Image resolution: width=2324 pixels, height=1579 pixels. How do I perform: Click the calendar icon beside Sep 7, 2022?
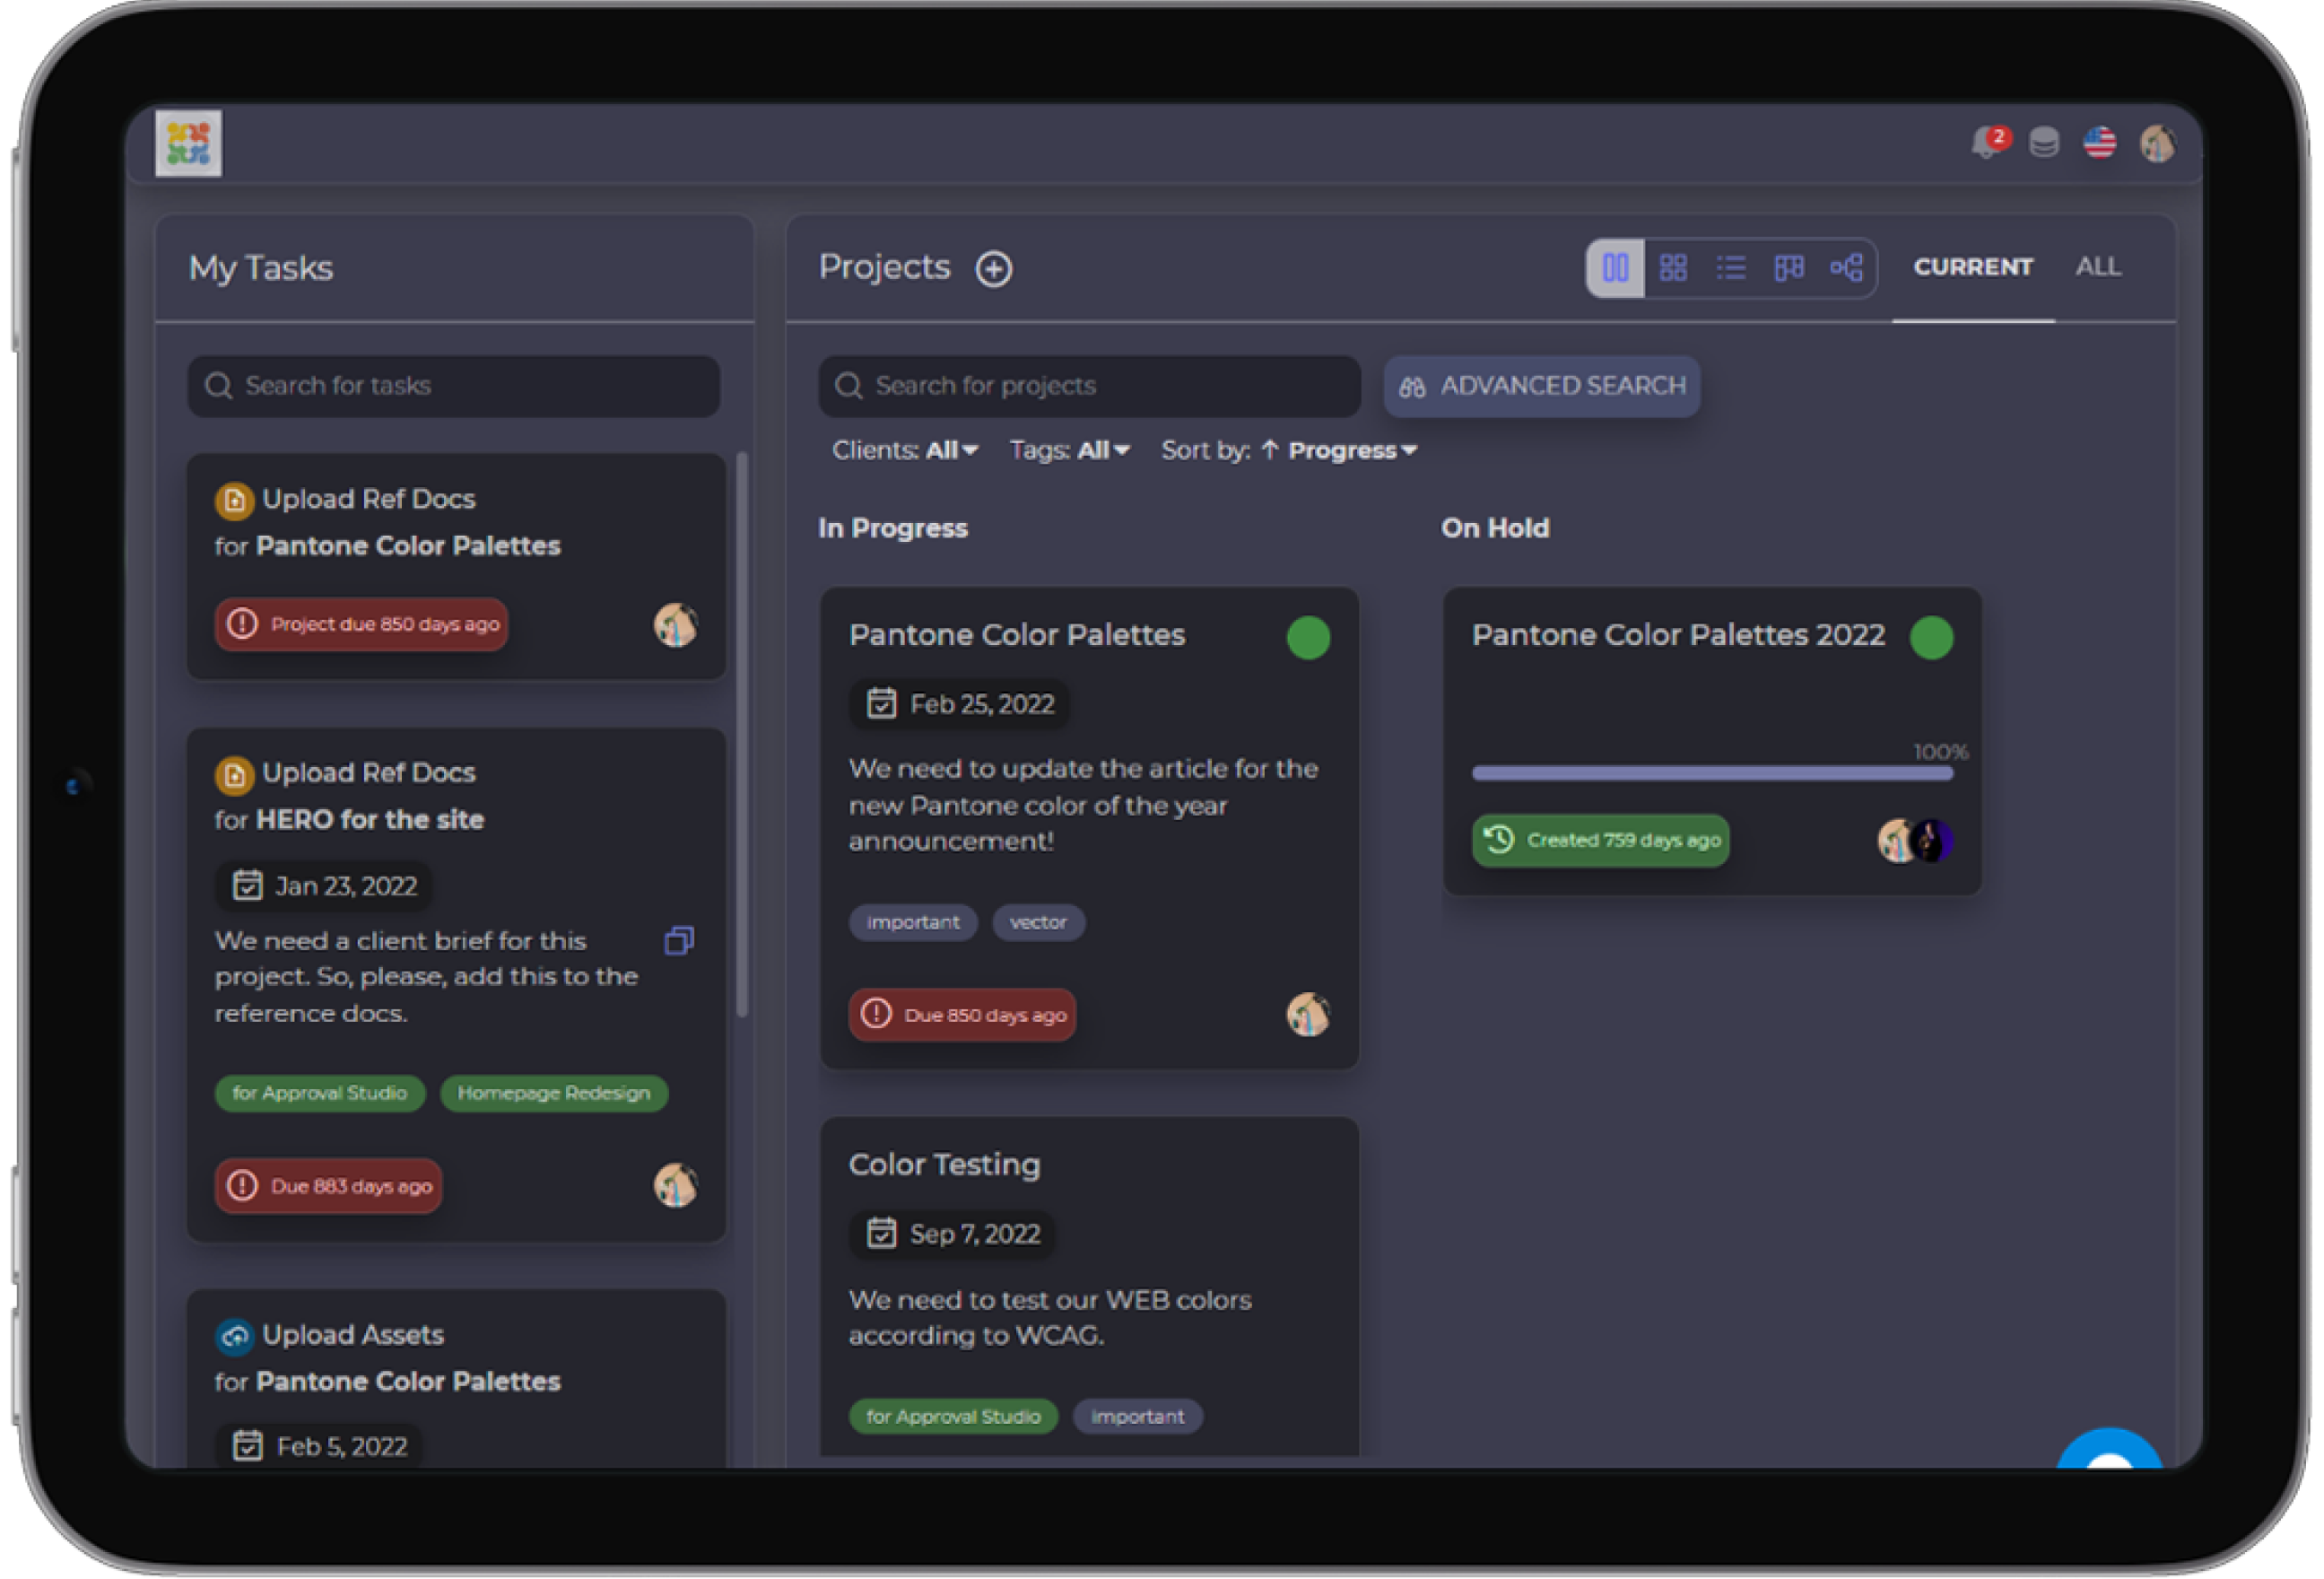tap(882, 1234)
